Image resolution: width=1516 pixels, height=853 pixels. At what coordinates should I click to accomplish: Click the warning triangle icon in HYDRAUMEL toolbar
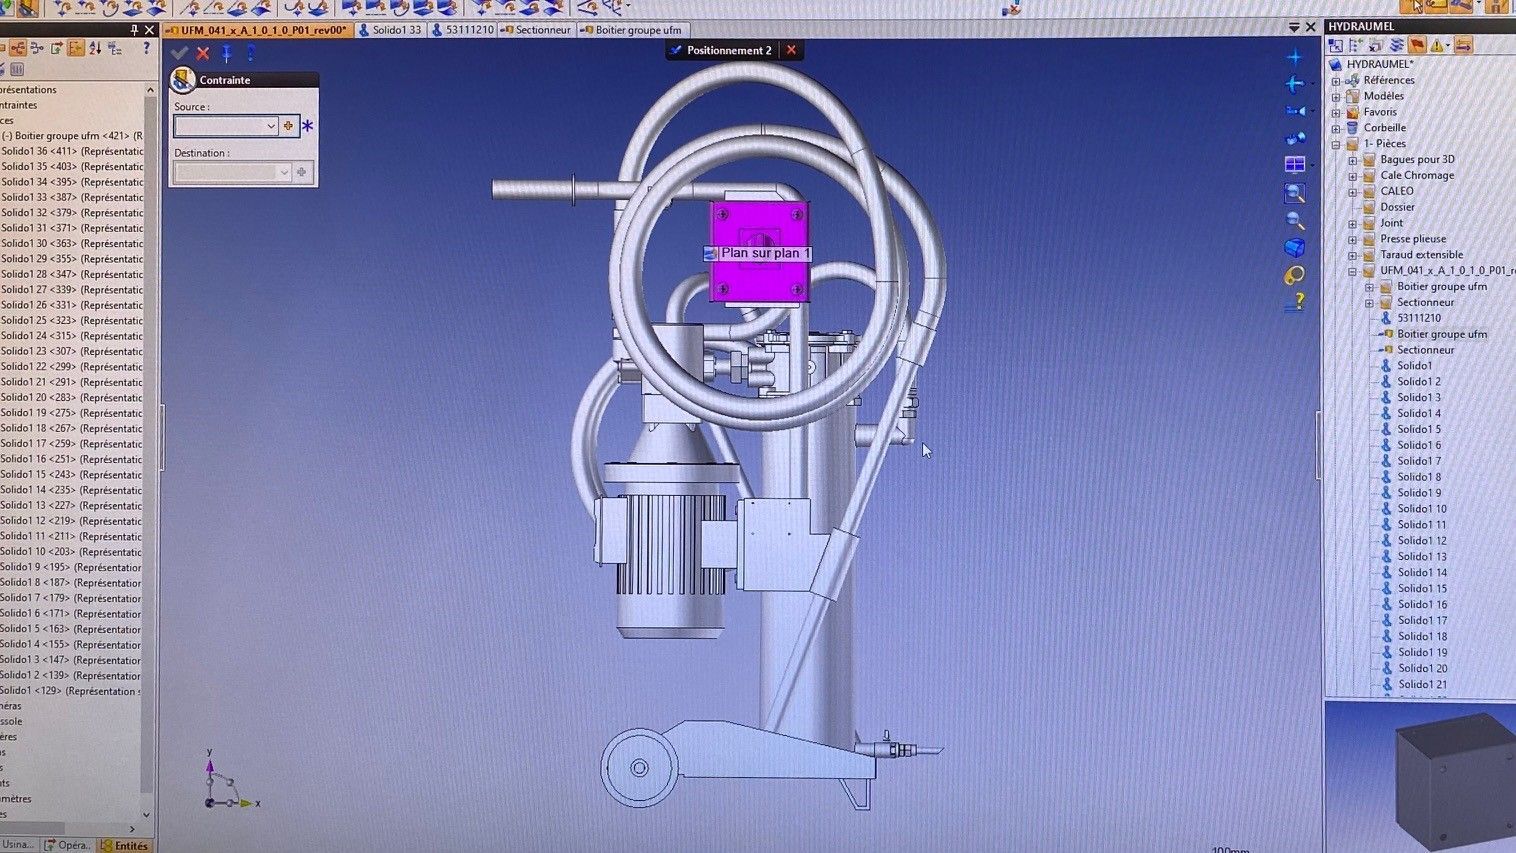1438,45
